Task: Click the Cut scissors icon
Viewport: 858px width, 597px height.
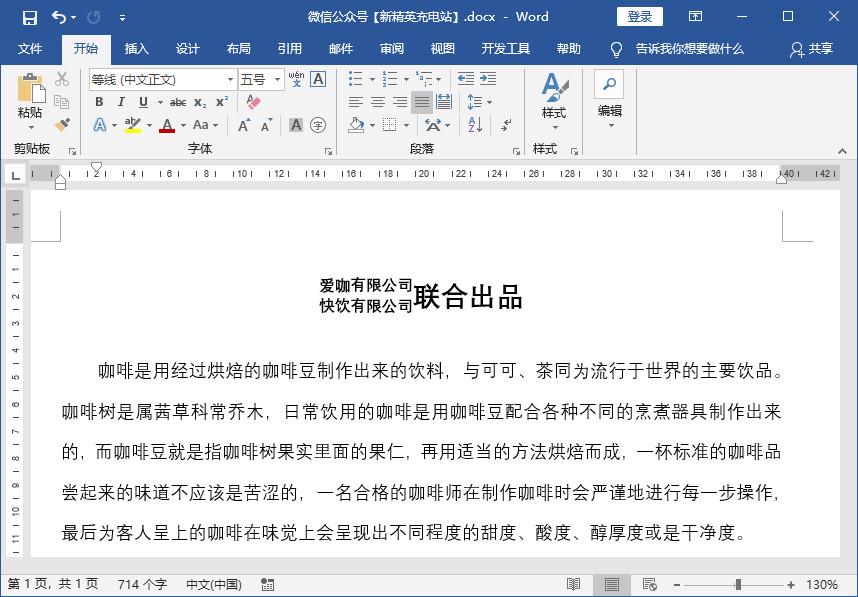Action: [x=62, y=79]
